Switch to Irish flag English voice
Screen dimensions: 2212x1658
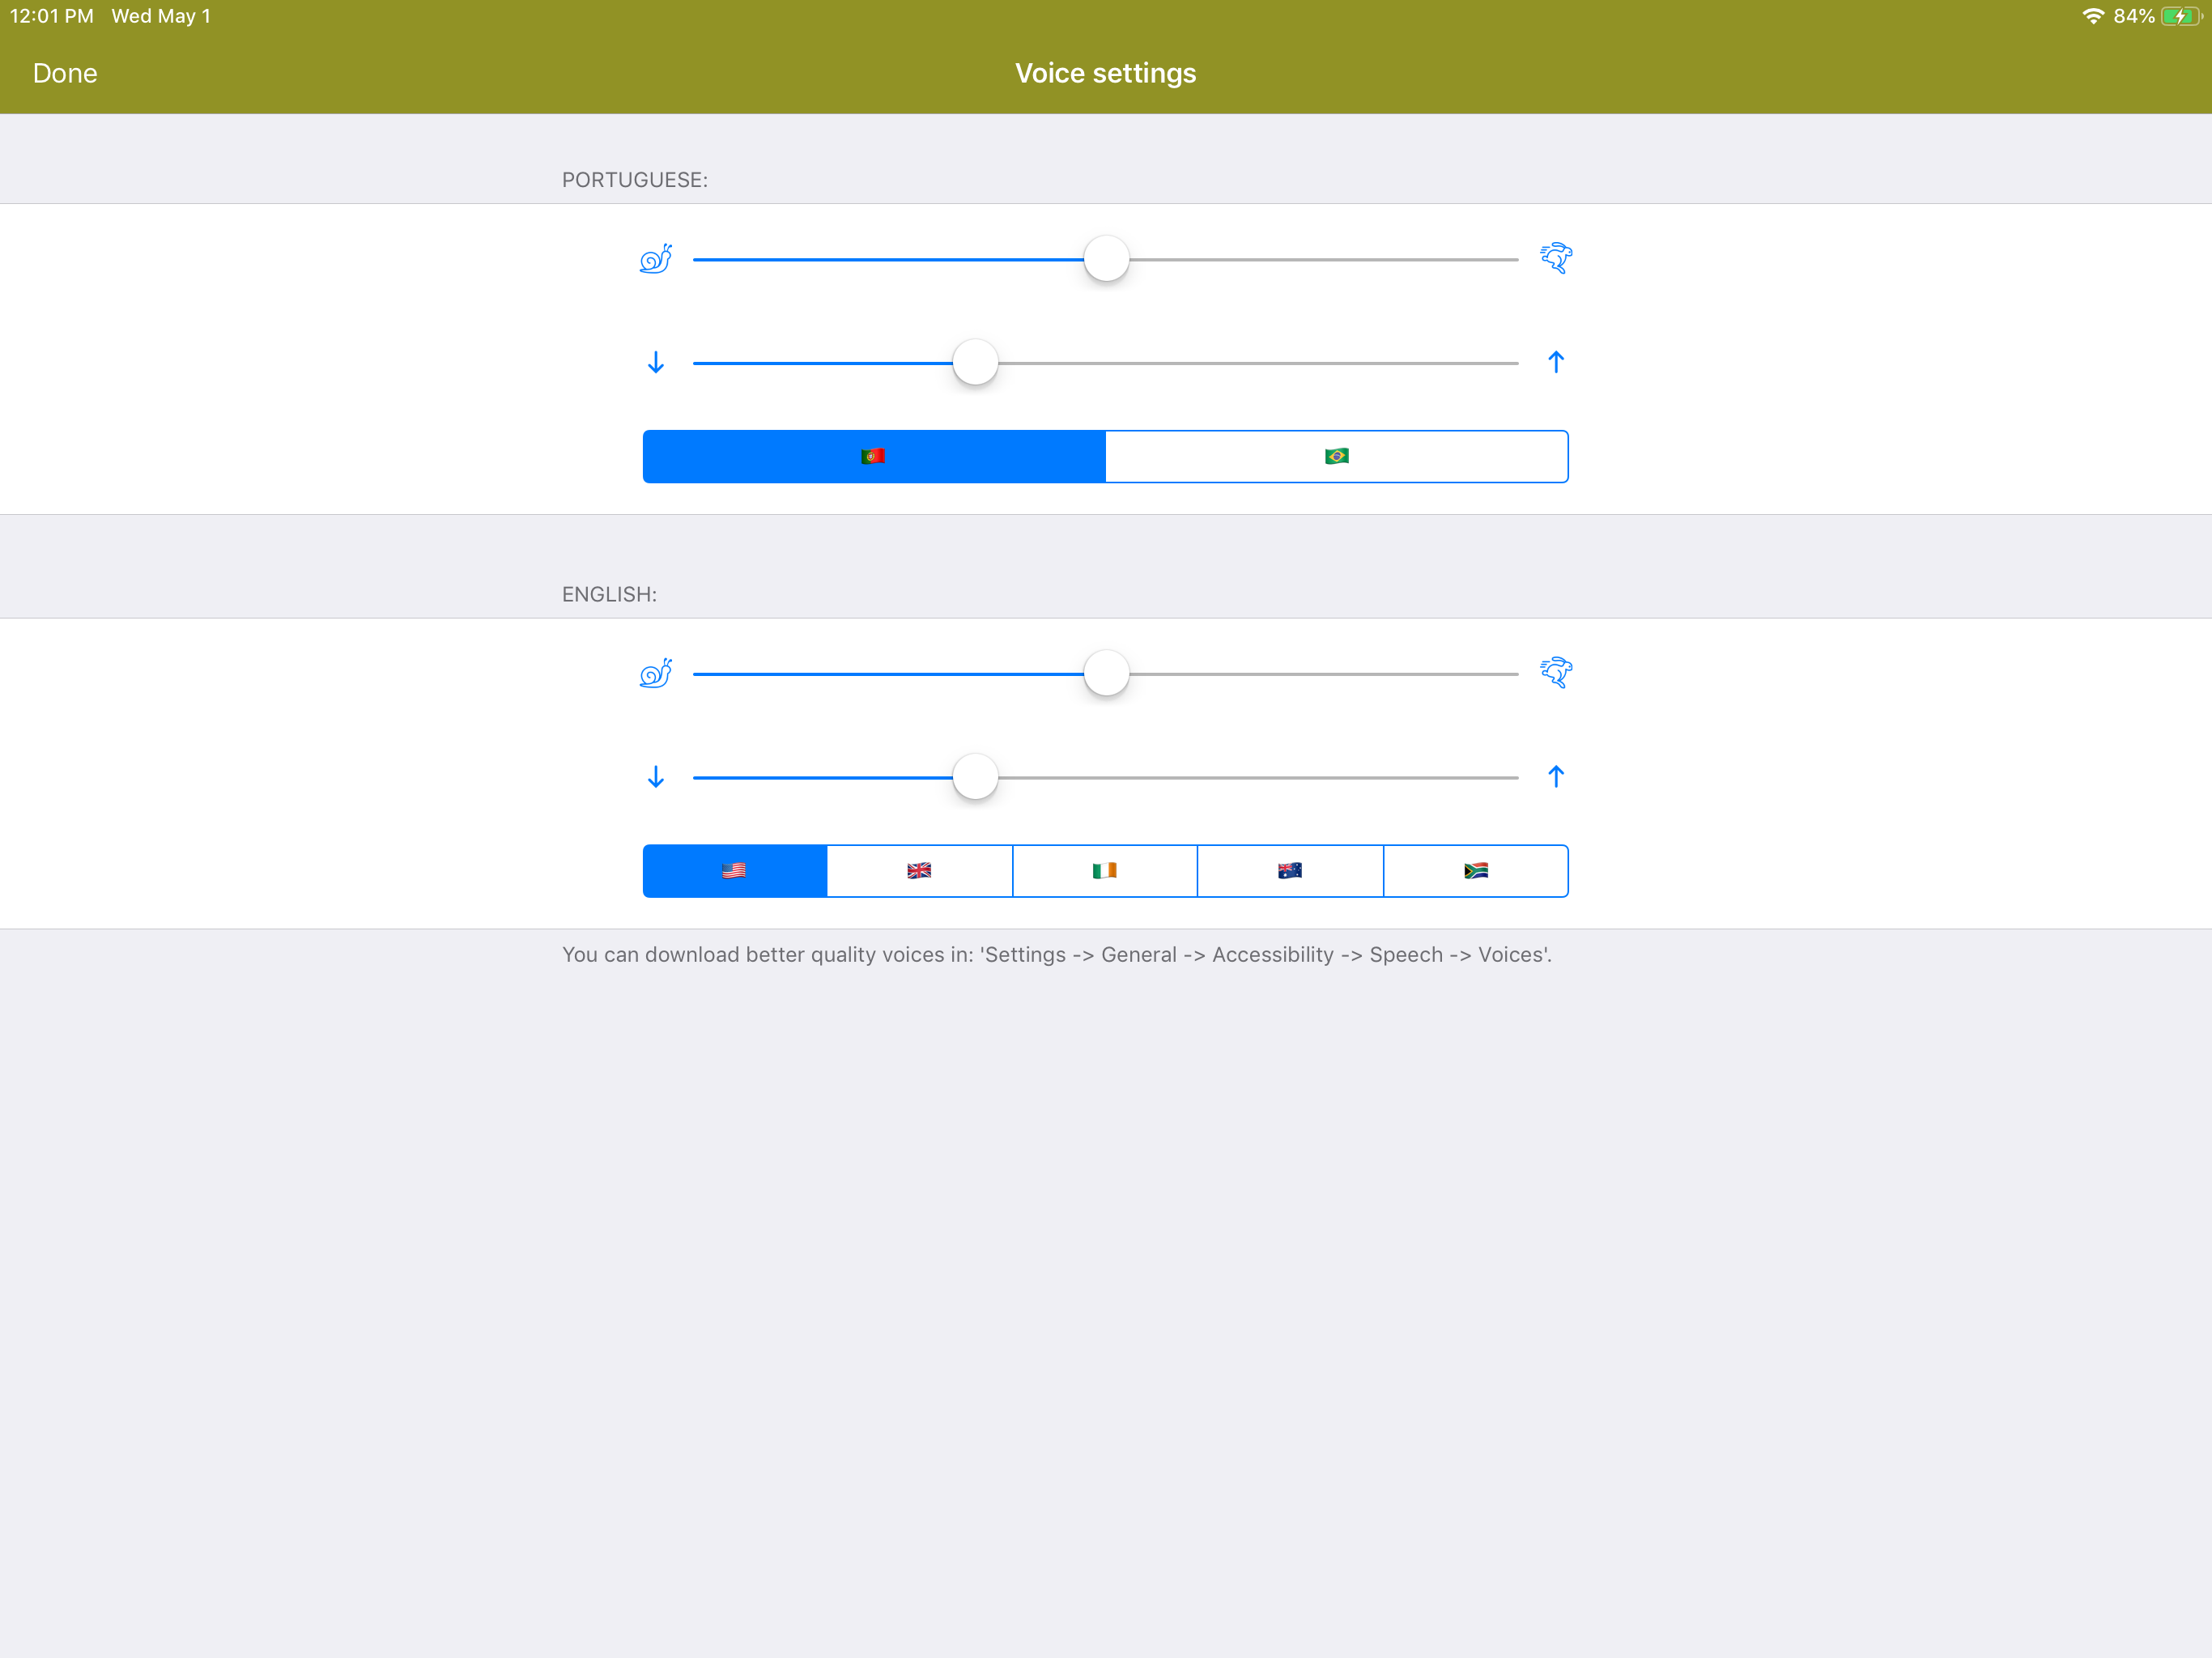click(x=1105, y=871)
